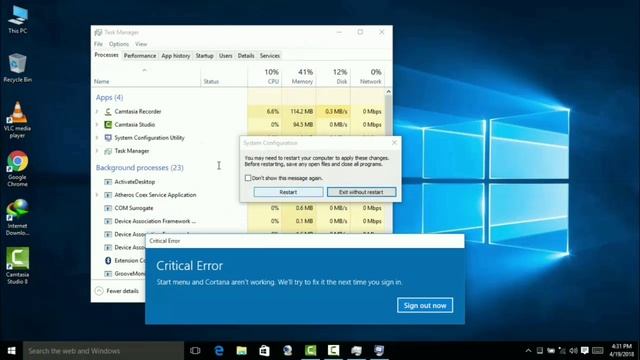Click Restart in System Configuration dialog
The height and width of the screenshot is (360, 640).
click(288, 192)
